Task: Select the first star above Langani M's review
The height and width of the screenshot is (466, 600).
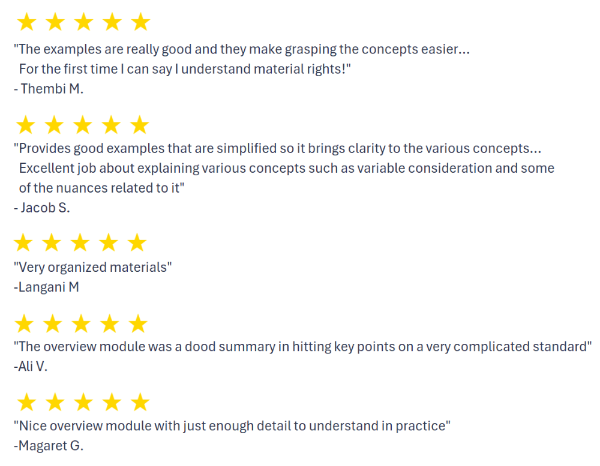Action: [23, 243]
